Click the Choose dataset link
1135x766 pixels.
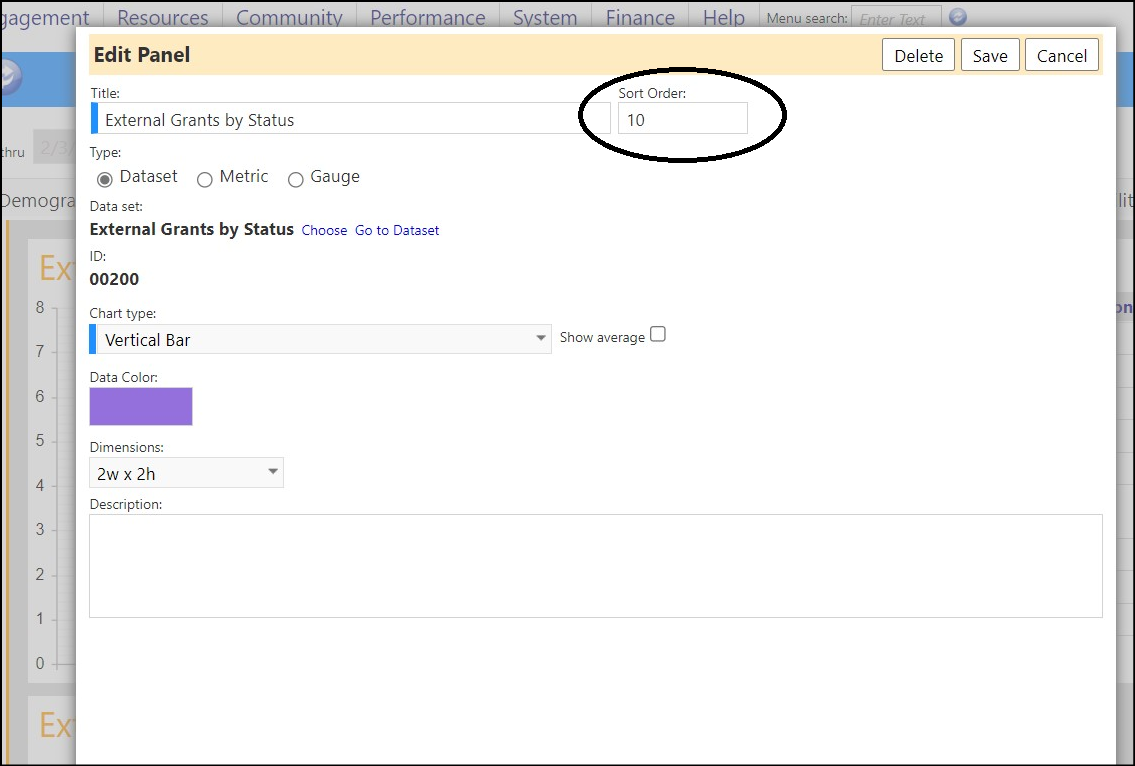324,230
